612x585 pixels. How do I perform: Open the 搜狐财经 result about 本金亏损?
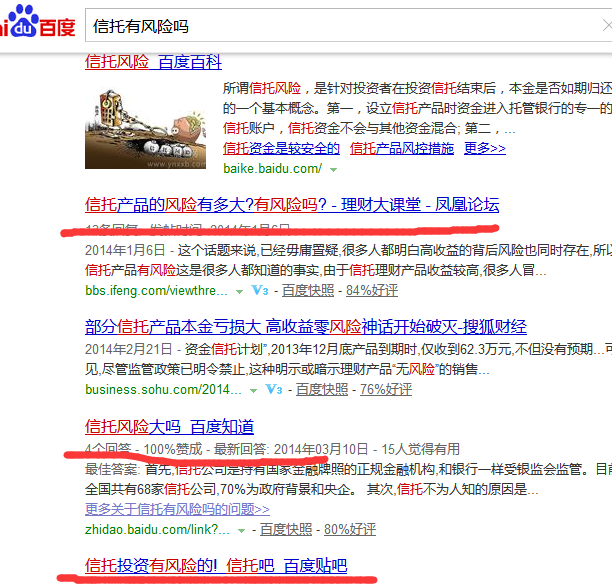pos(306,327)
